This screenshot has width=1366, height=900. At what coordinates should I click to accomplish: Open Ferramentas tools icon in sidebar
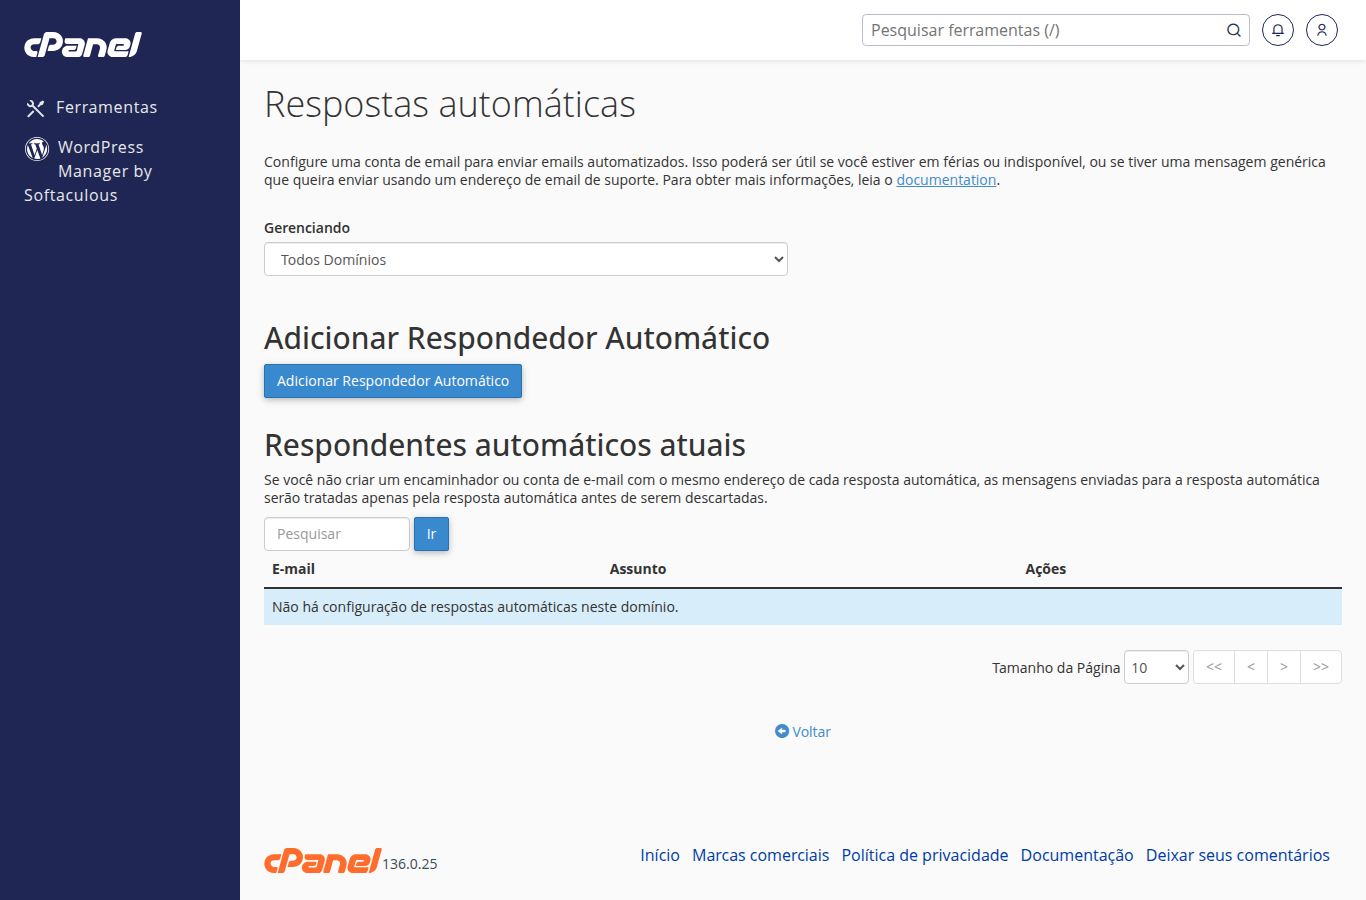36,108
